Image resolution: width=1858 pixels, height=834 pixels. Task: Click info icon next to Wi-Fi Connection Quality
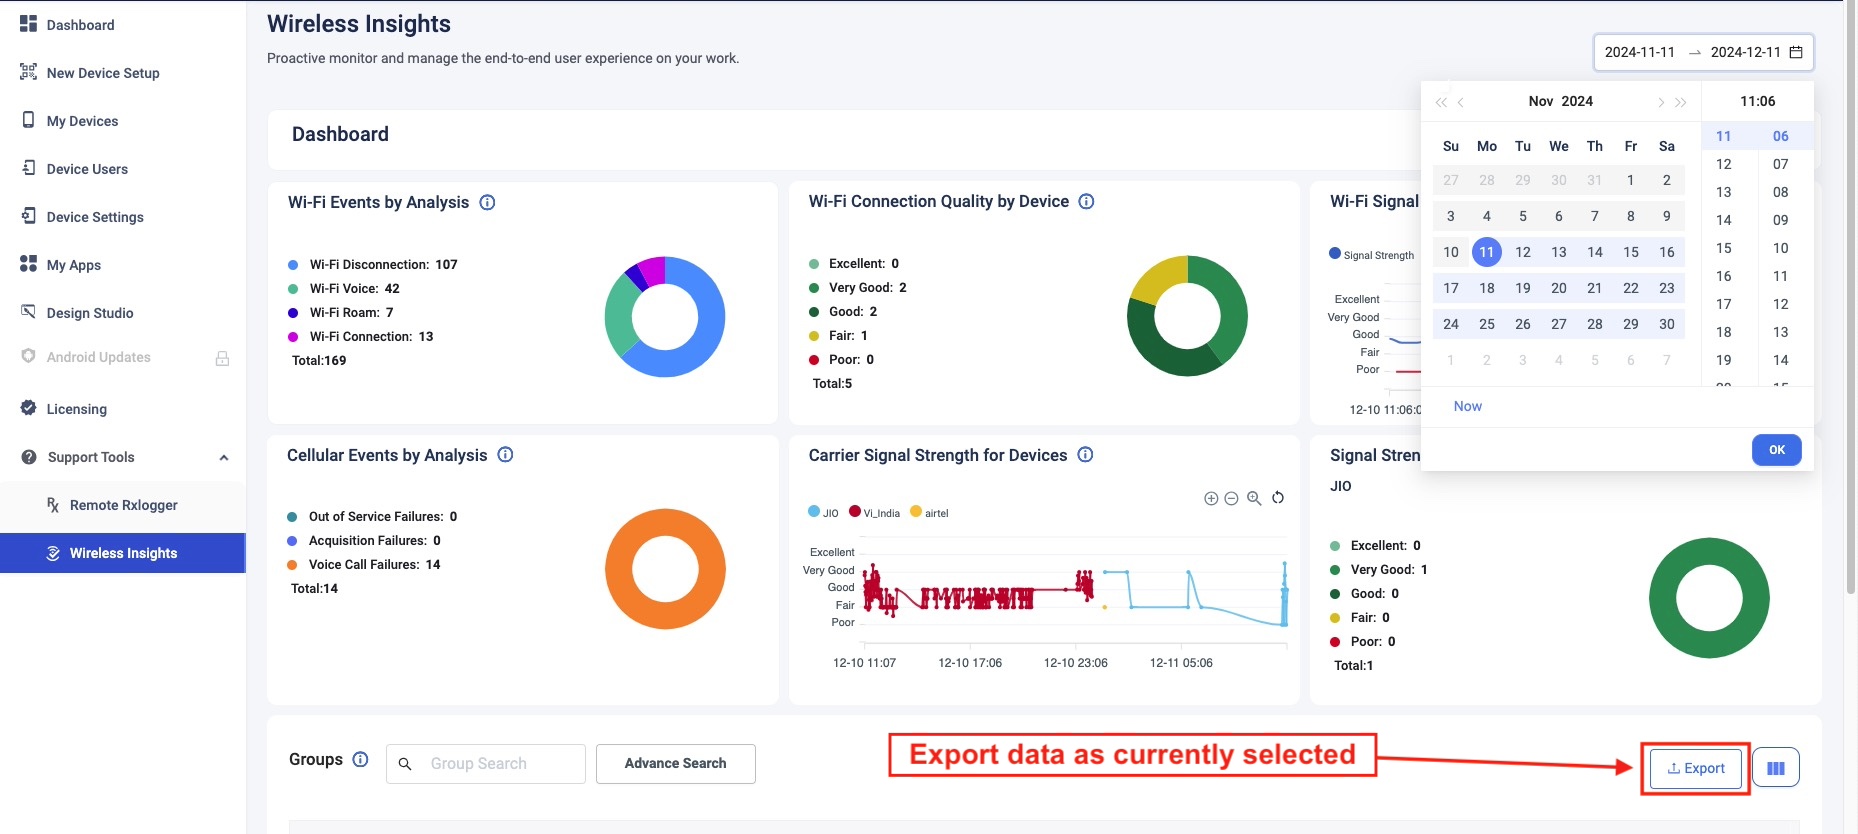pyautogui.click(x=1086, y=201)
